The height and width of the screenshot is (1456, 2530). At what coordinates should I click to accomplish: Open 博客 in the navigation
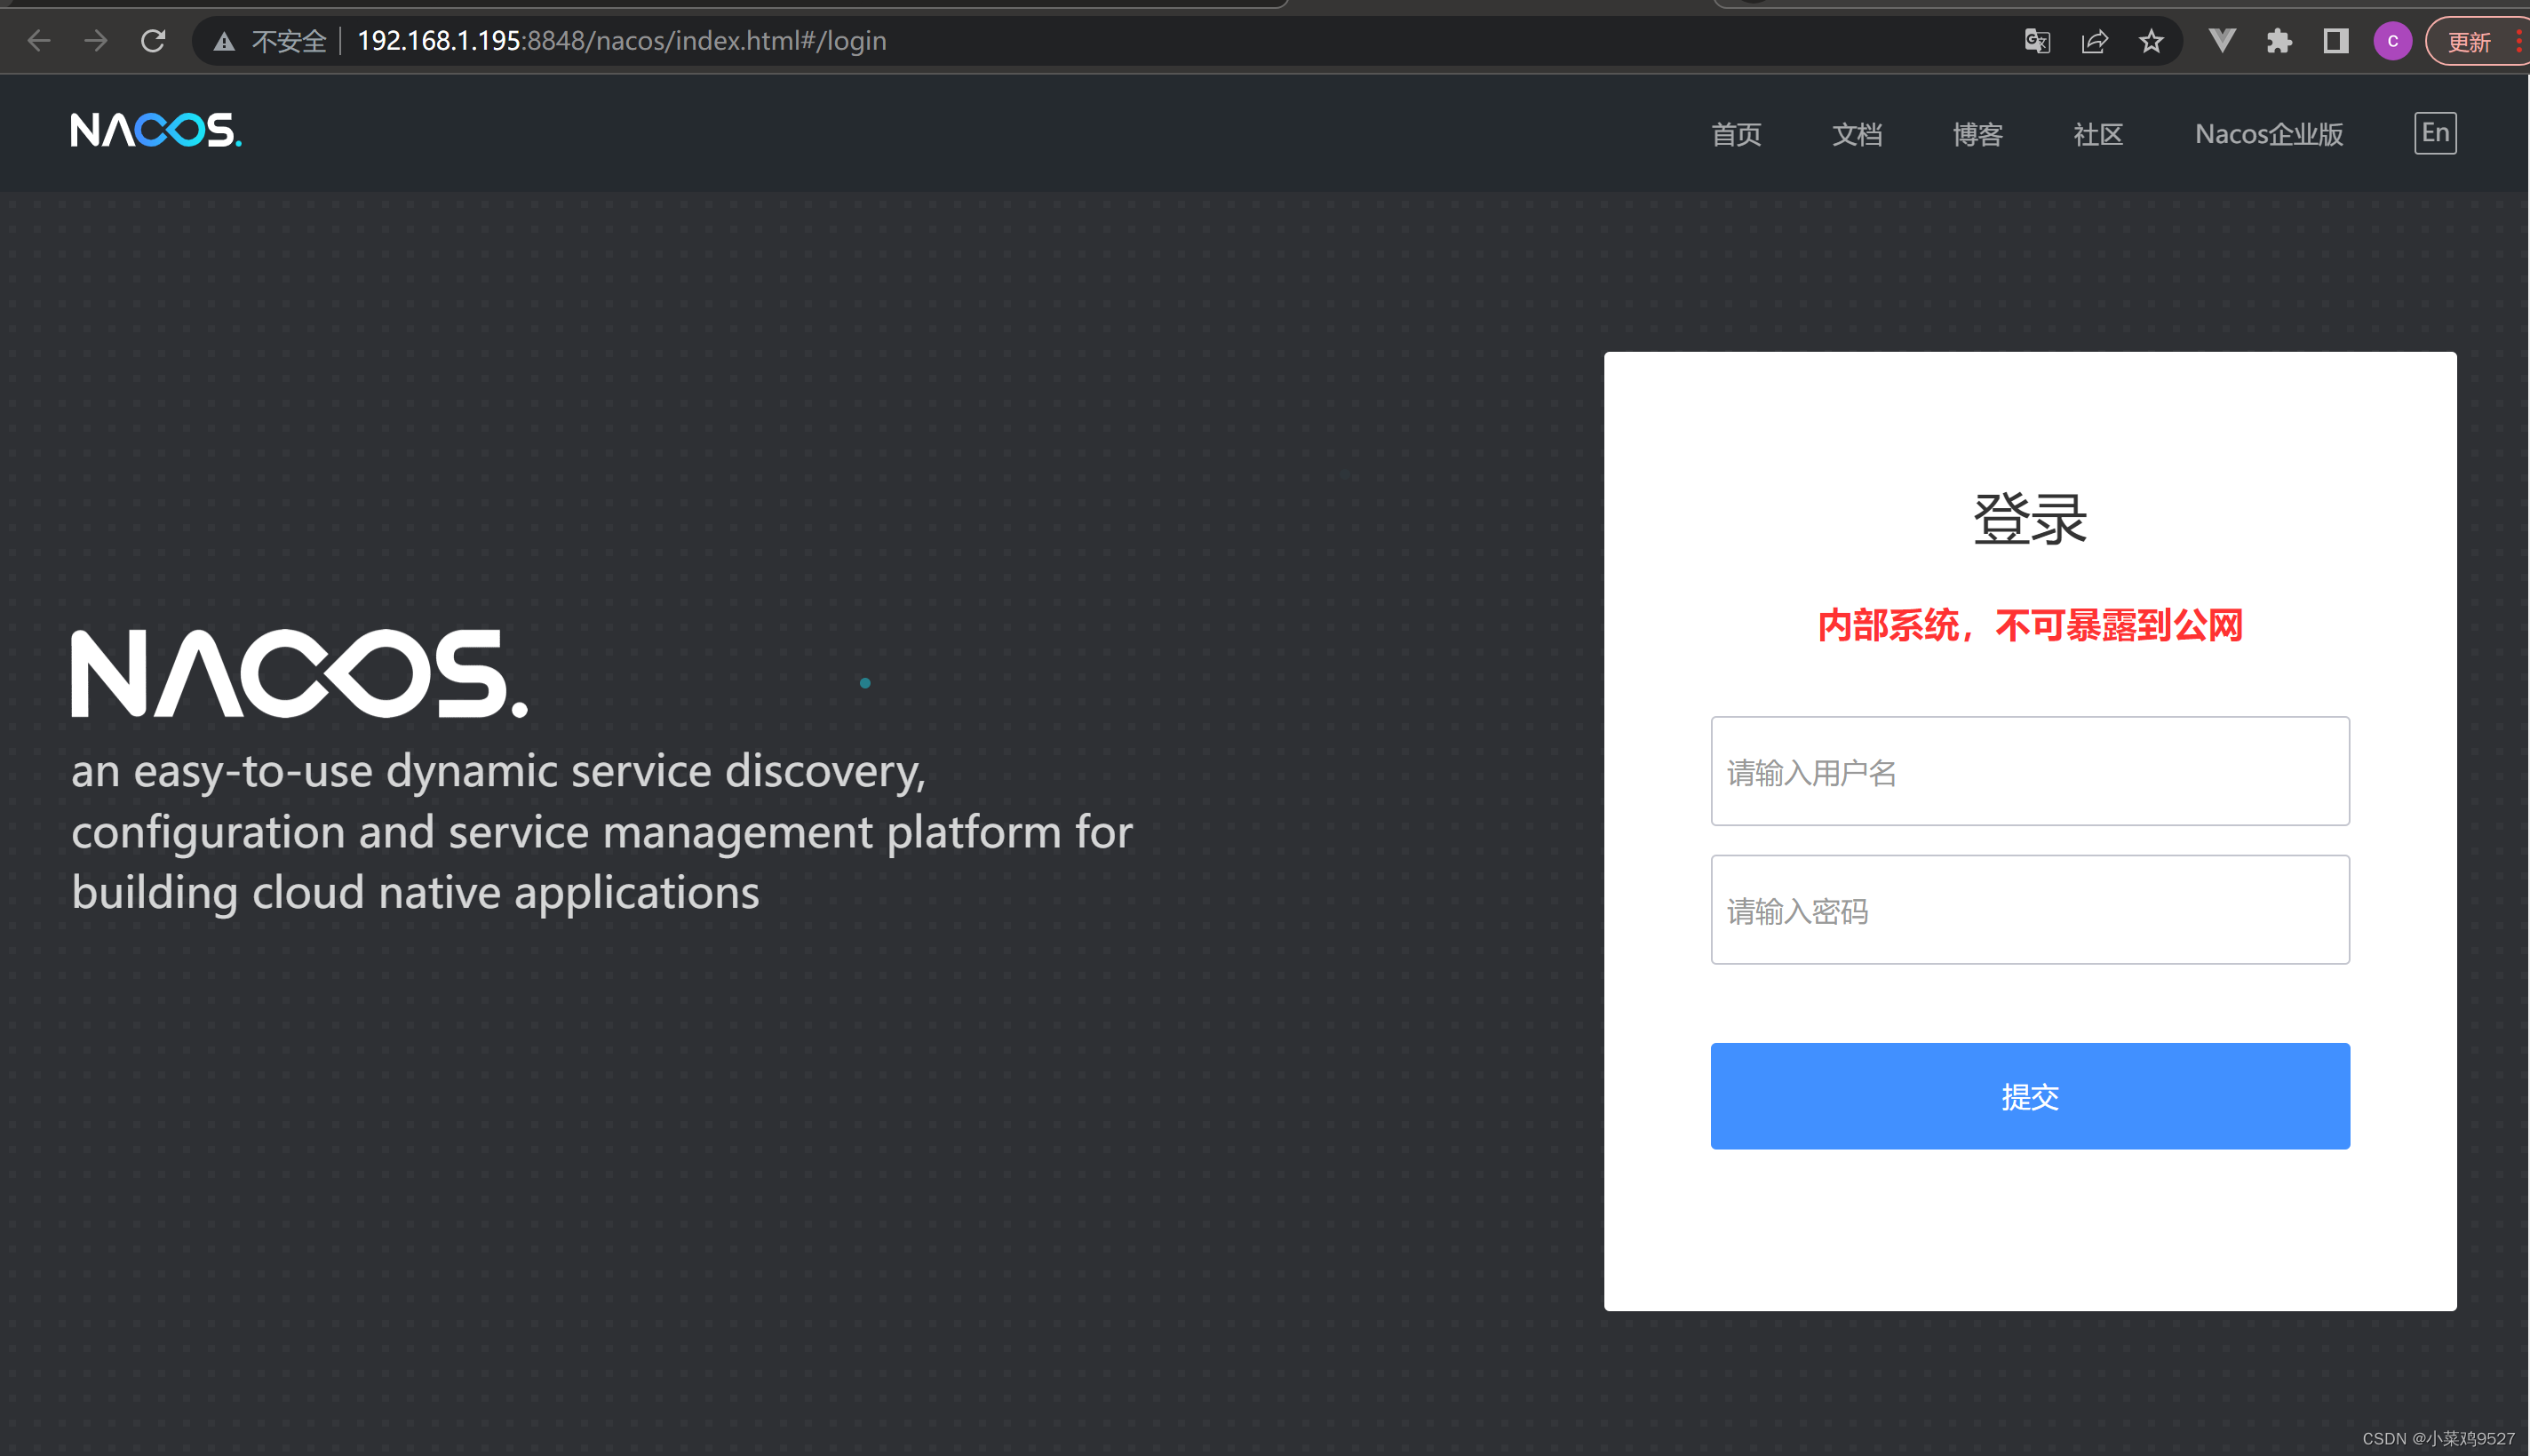pos(1978,134)
